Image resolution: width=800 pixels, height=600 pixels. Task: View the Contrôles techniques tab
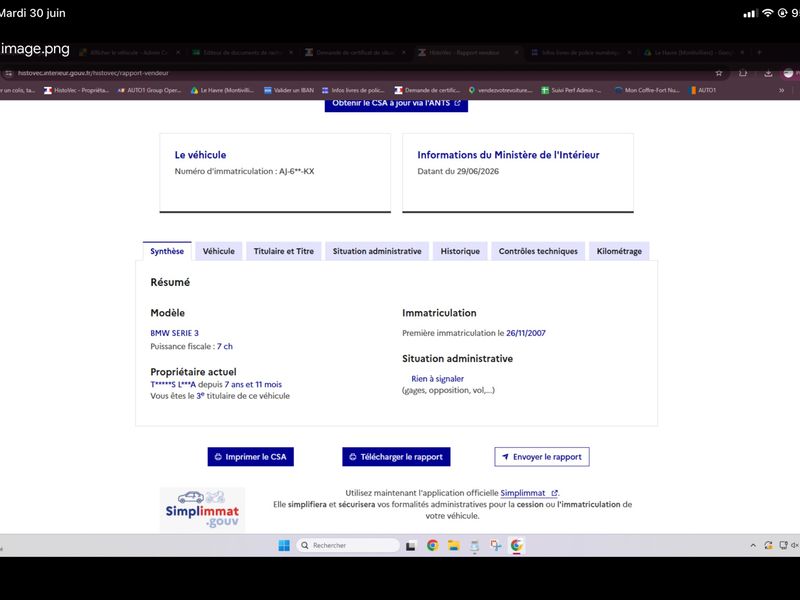(538, 251)
